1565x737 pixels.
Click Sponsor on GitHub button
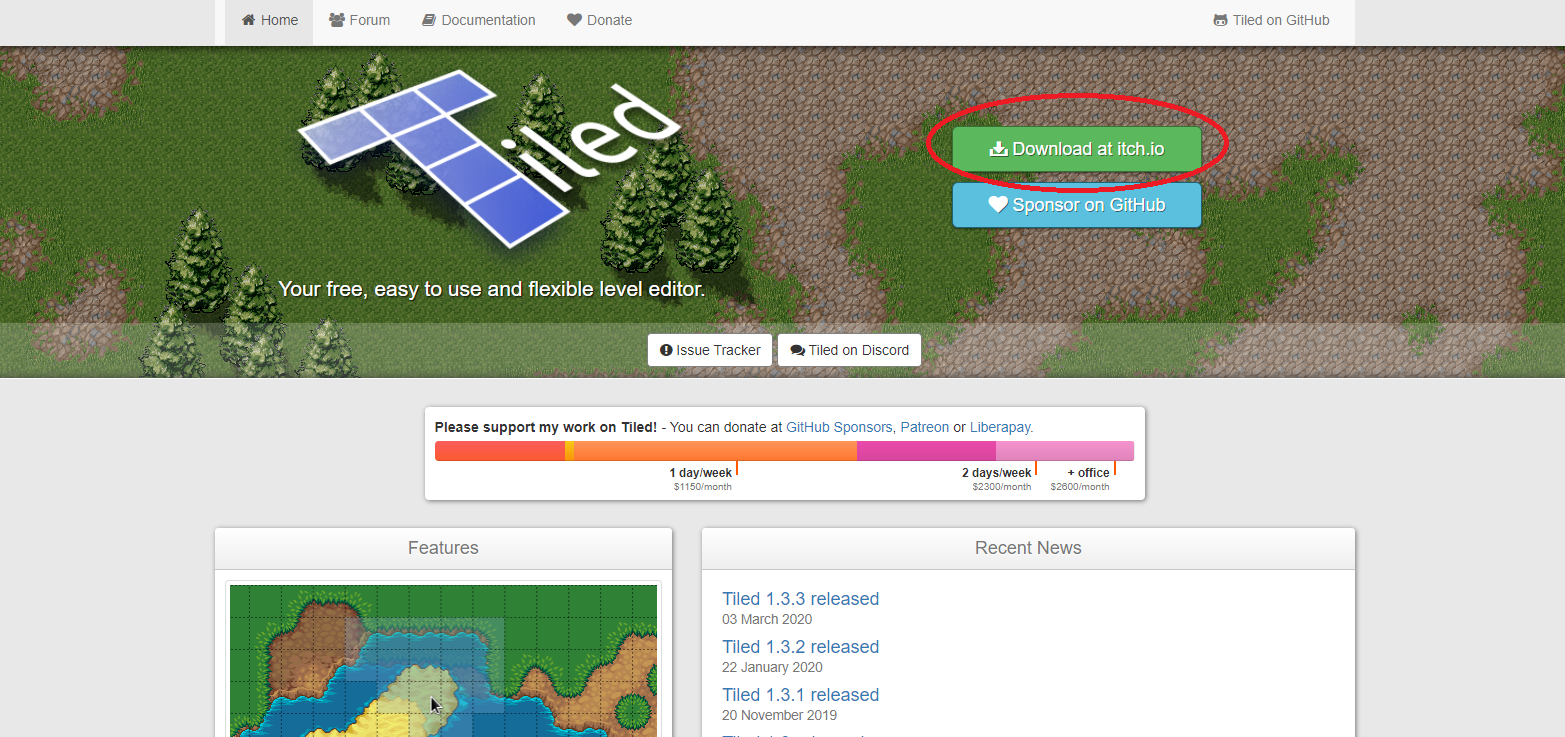(x=1076, y=205)
